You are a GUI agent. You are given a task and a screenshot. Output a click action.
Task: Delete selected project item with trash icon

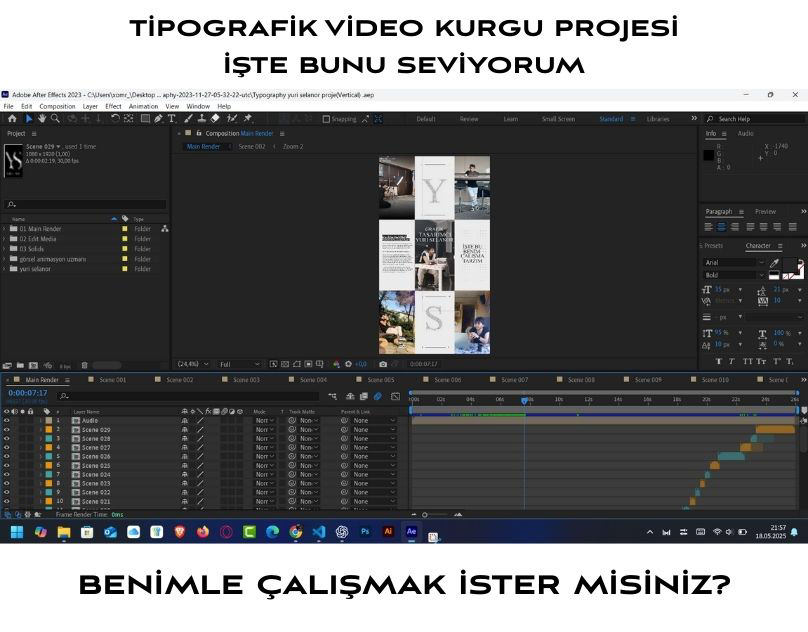click(x=85, y=365)
